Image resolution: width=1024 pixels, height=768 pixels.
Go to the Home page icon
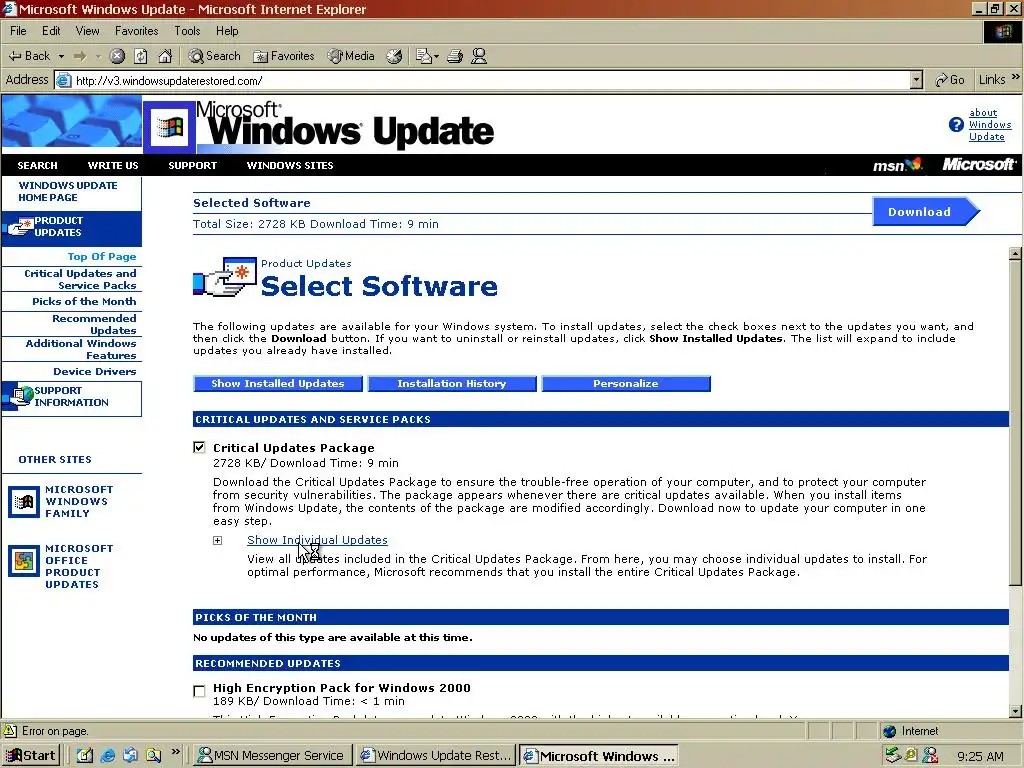pos(165,56)
